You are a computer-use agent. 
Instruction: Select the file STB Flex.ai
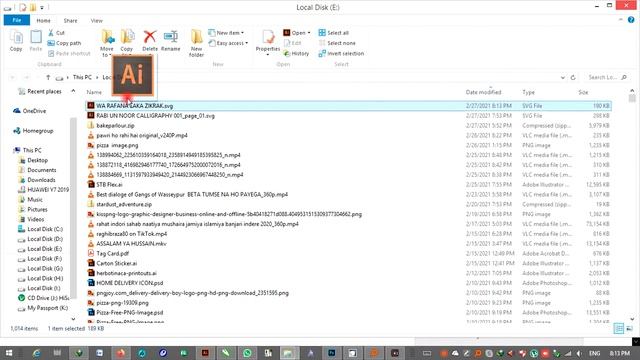[x=109, y=184]
